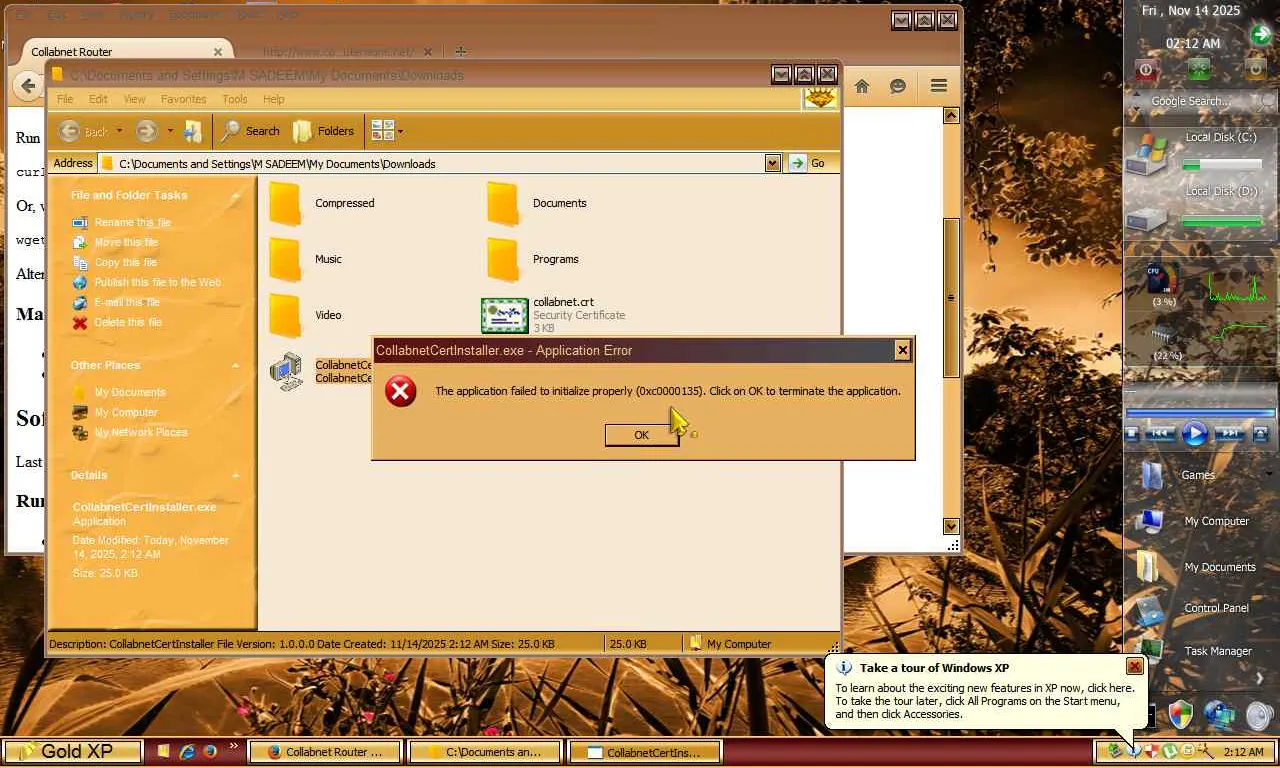This screenshot has width=1280, height=768.
Task: Play media in the sidebar player
Action: click(1195, 433)
